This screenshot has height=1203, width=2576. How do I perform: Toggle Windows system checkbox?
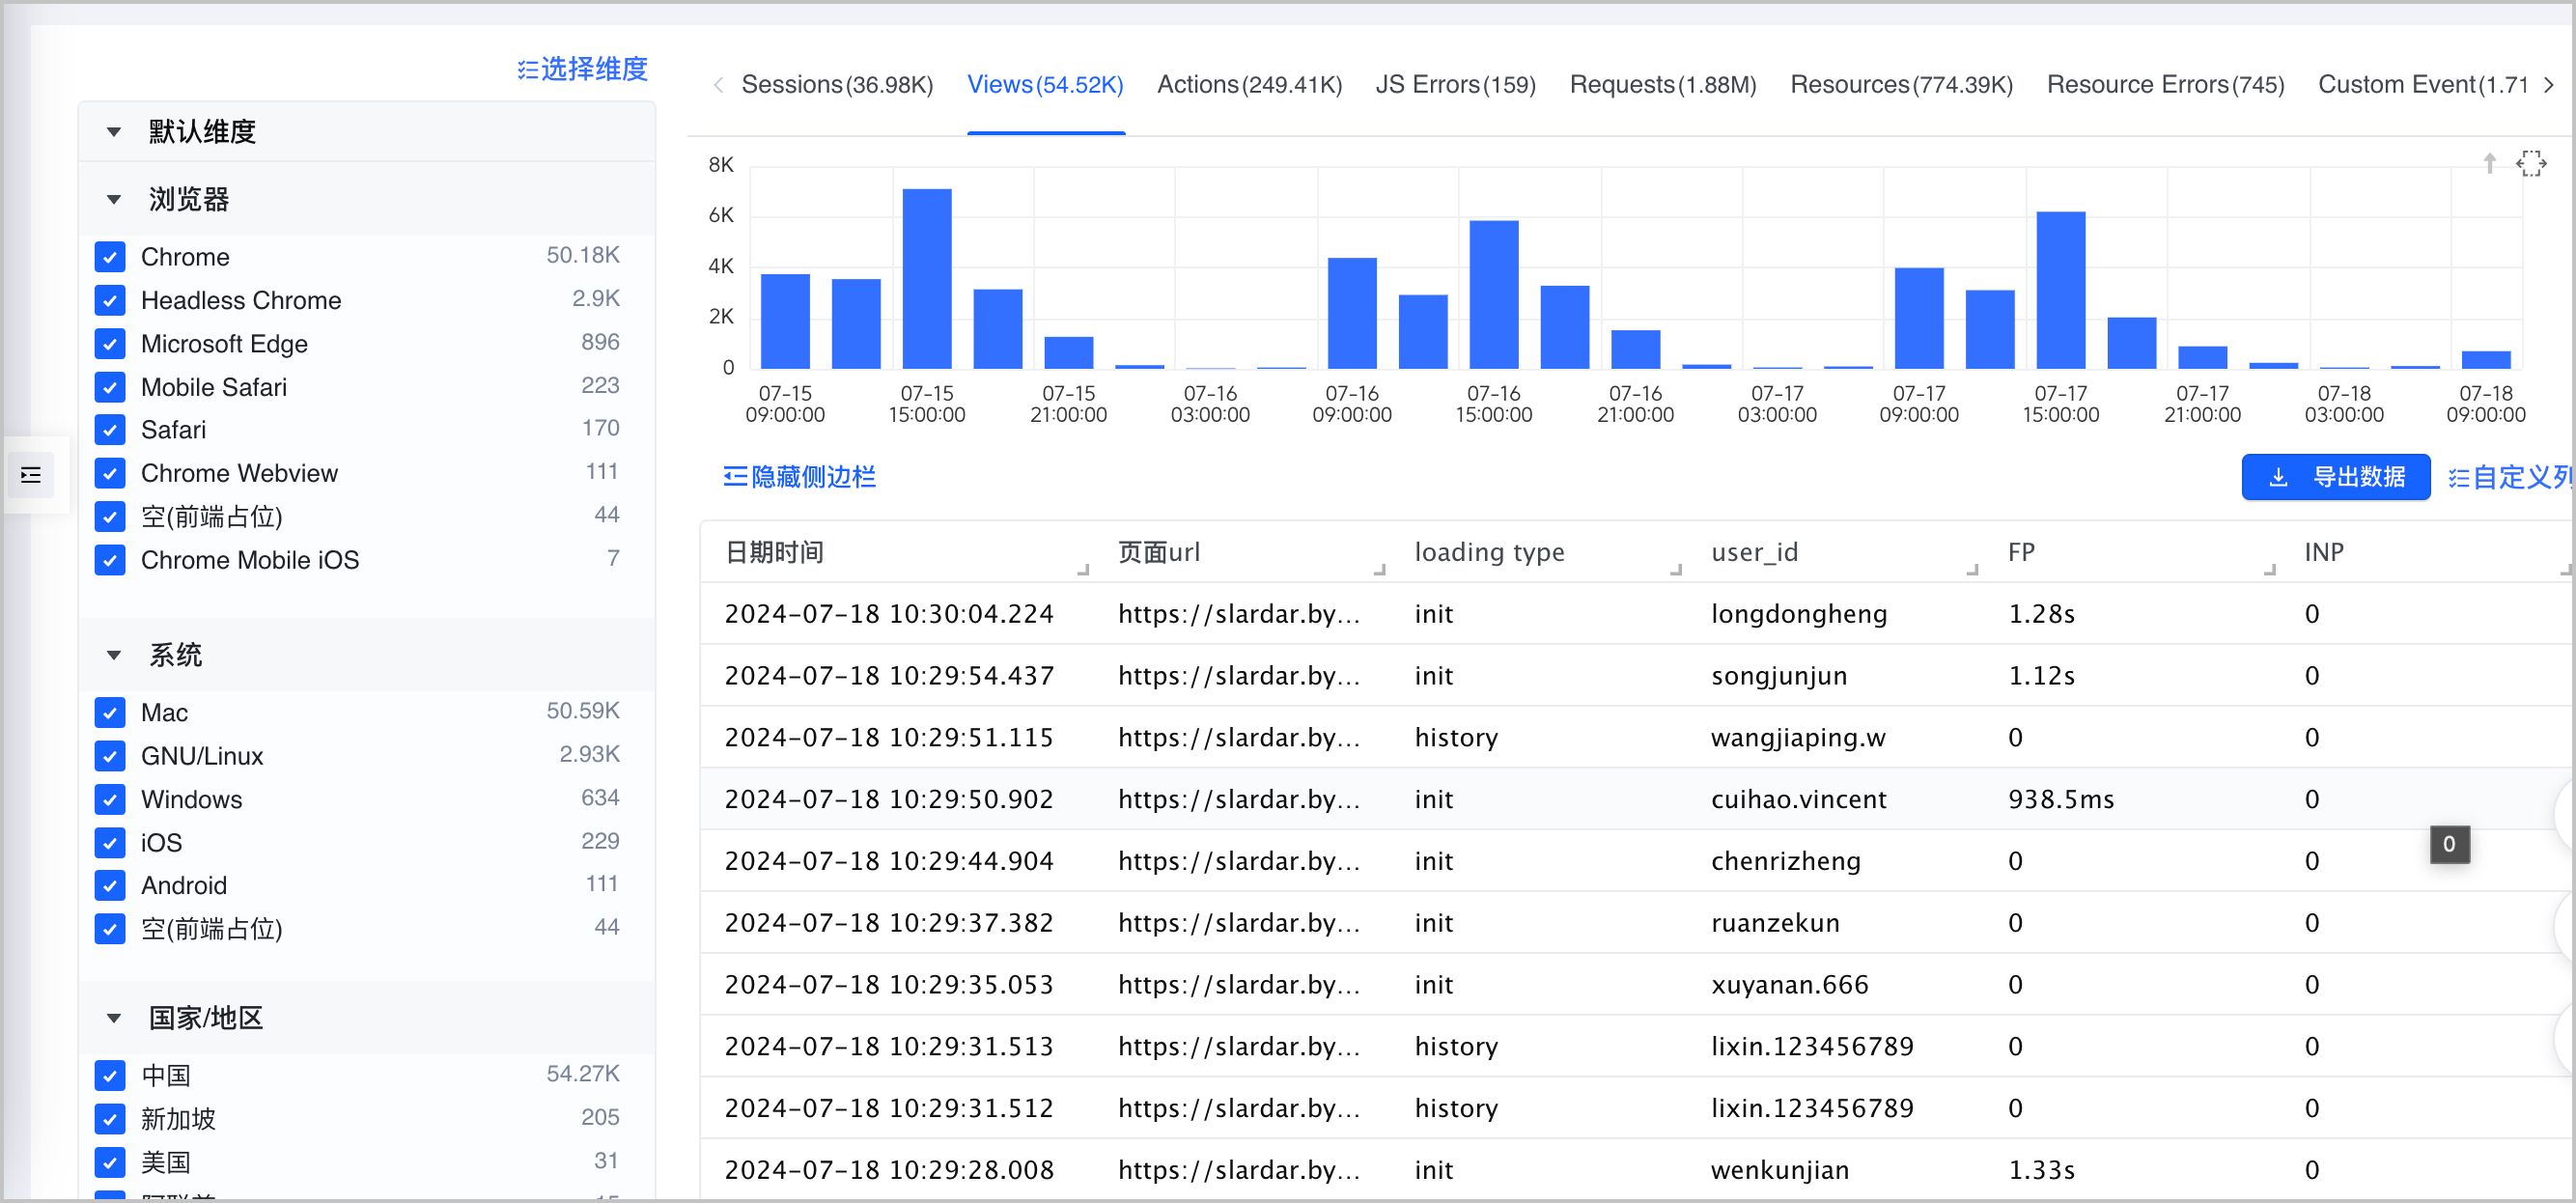click(110, 800)
